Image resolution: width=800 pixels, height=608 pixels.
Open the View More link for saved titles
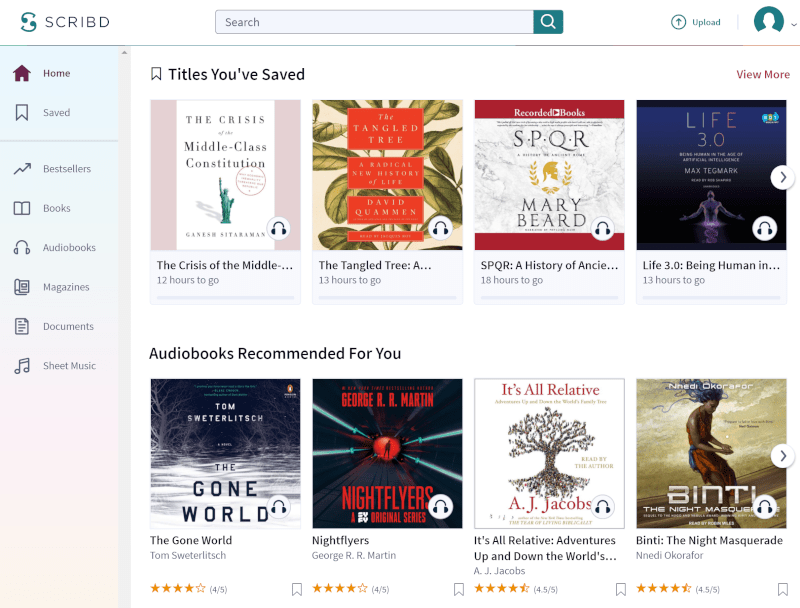tap(763, 74)
